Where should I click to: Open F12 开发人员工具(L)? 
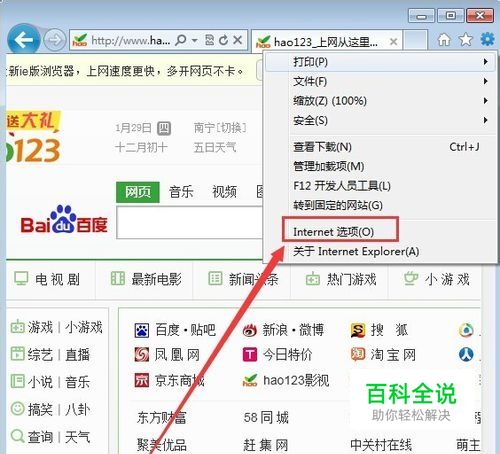[x=380, y=186]
